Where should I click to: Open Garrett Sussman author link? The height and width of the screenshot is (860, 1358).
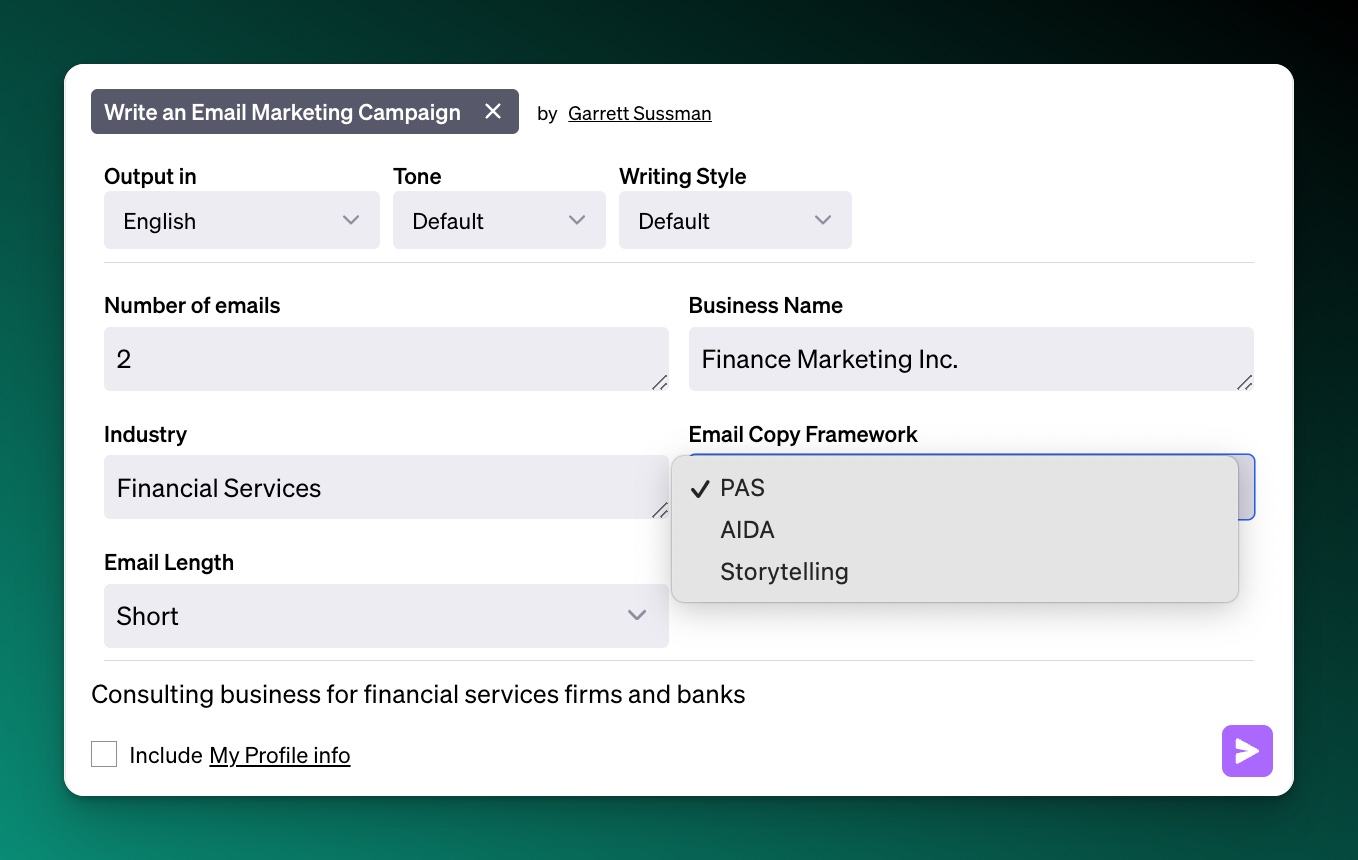click(639, 113)
